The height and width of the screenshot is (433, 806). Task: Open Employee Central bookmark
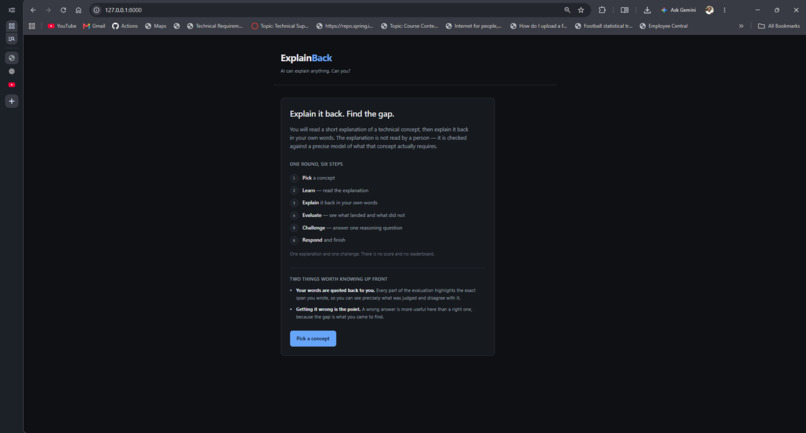coord(664,26)
